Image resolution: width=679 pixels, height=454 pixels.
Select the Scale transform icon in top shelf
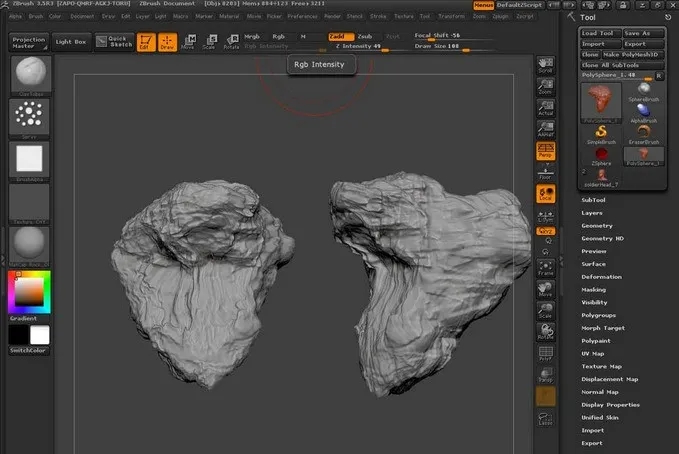click(x=210, y=42)
